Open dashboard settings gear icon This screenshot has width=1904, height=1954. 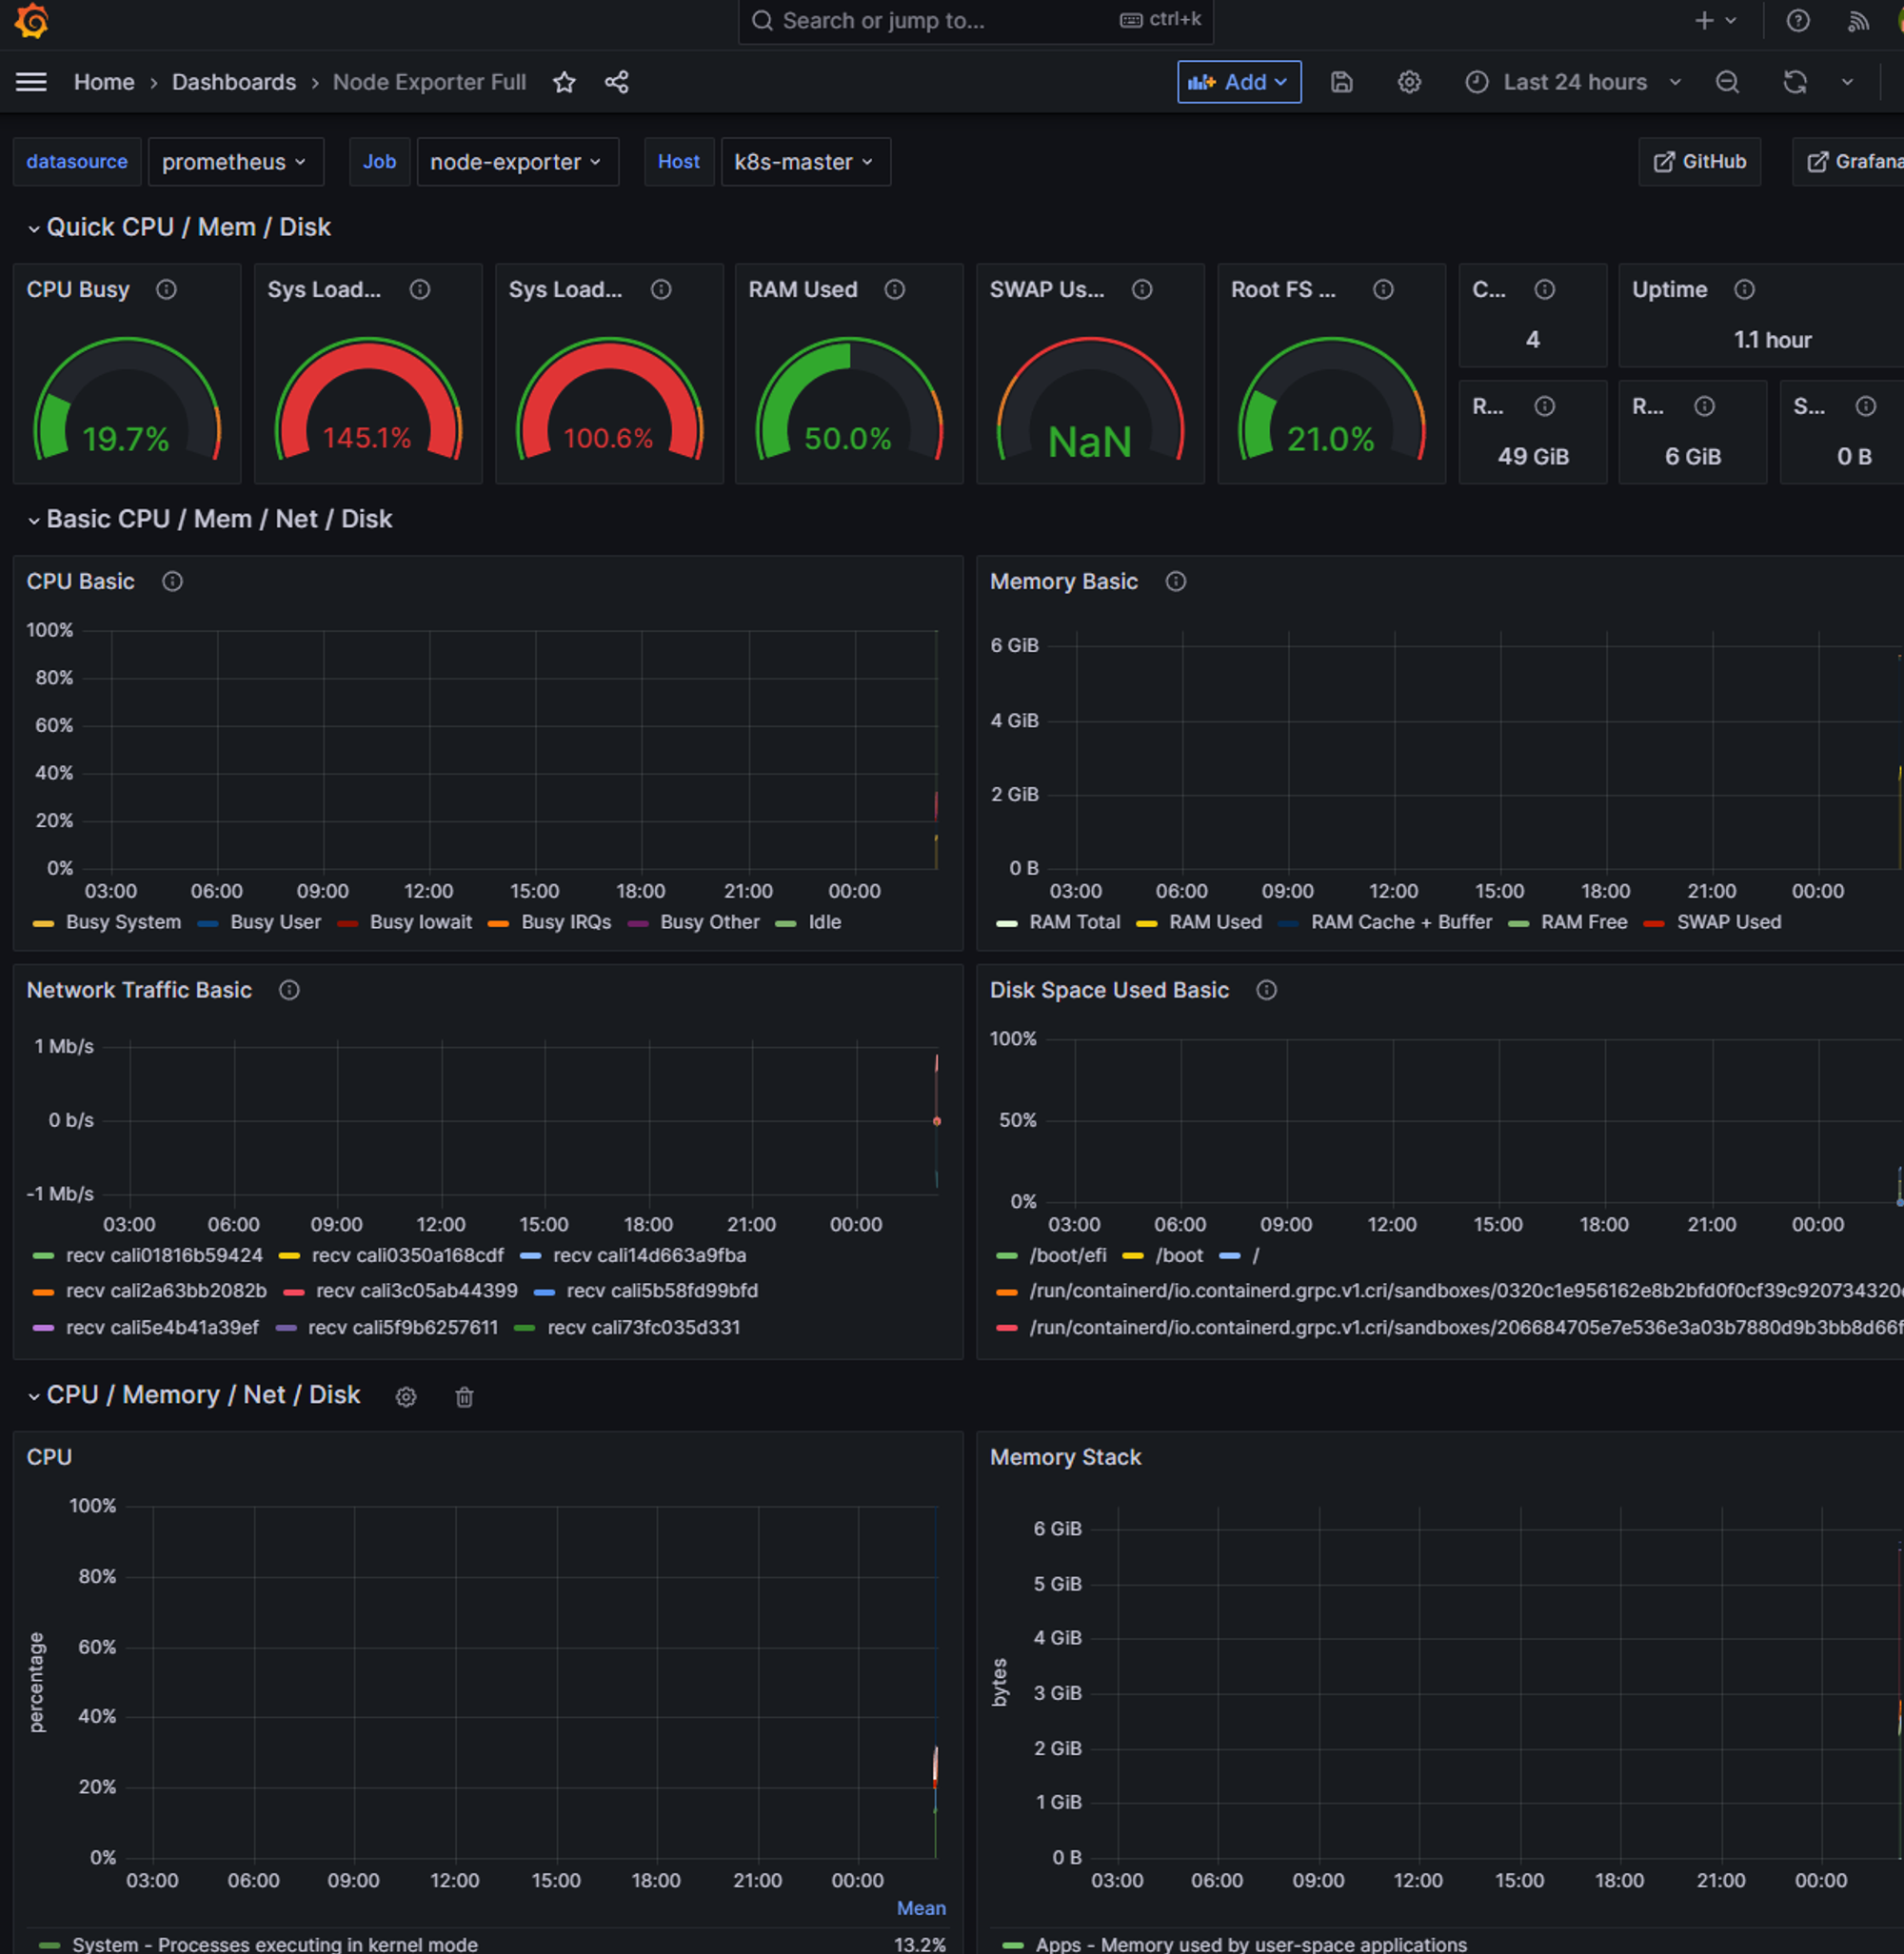pyautogui.click(x=1408, y=82)
